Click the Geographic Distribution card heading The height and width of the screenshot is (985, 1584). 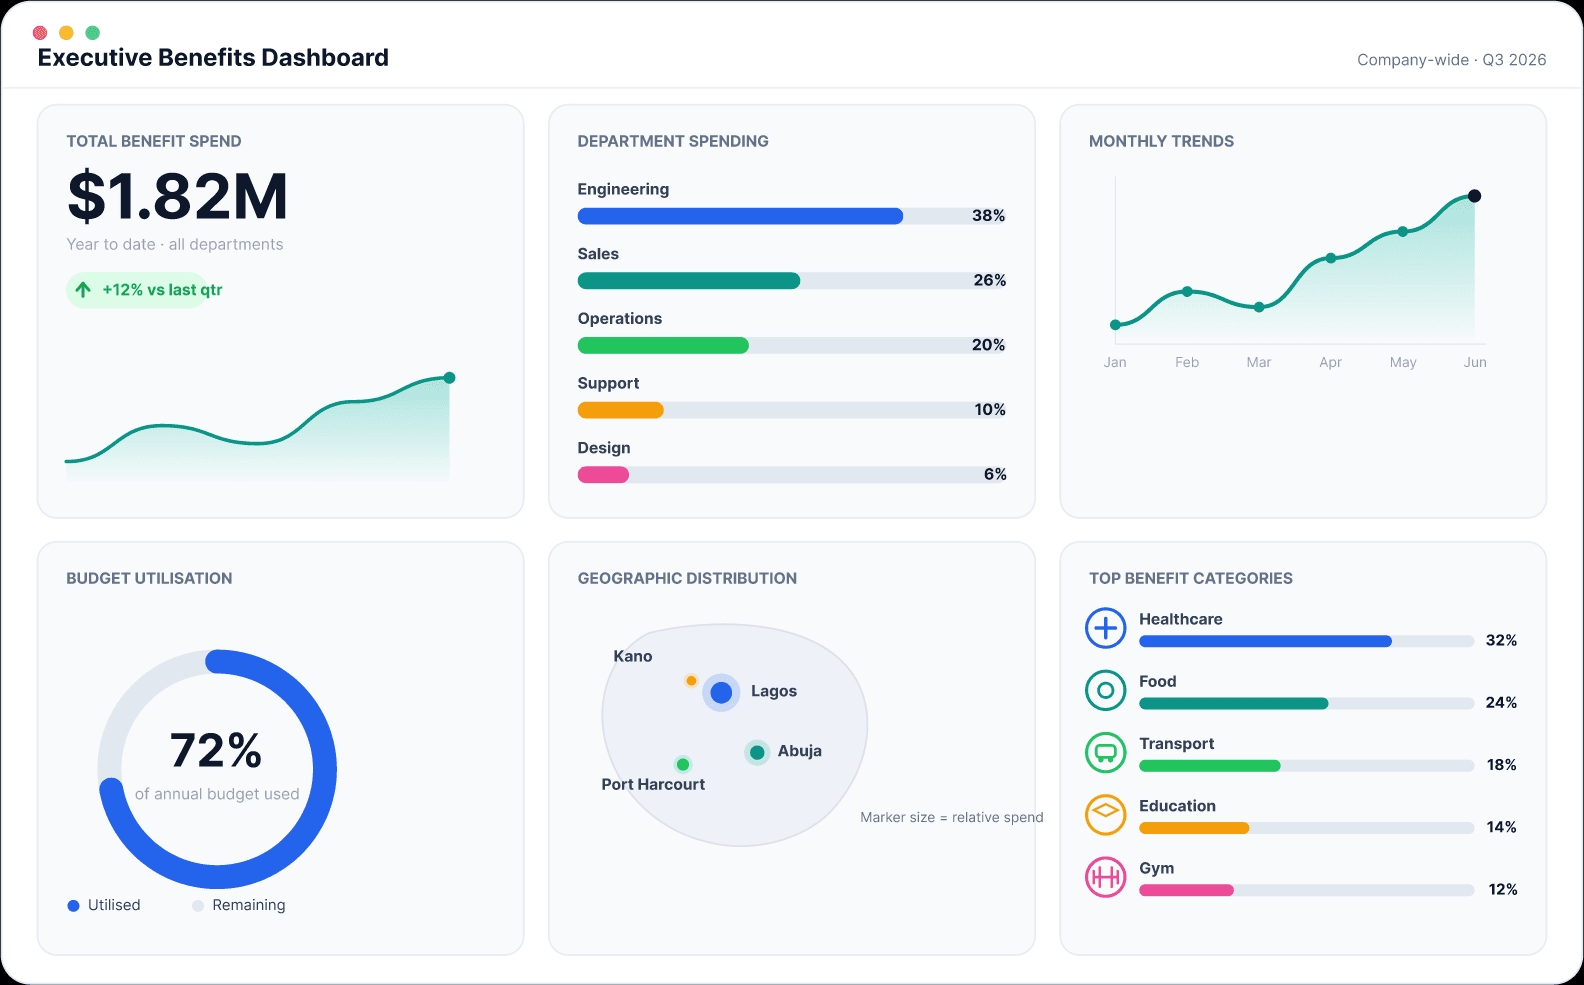click(x=687, y=579)
